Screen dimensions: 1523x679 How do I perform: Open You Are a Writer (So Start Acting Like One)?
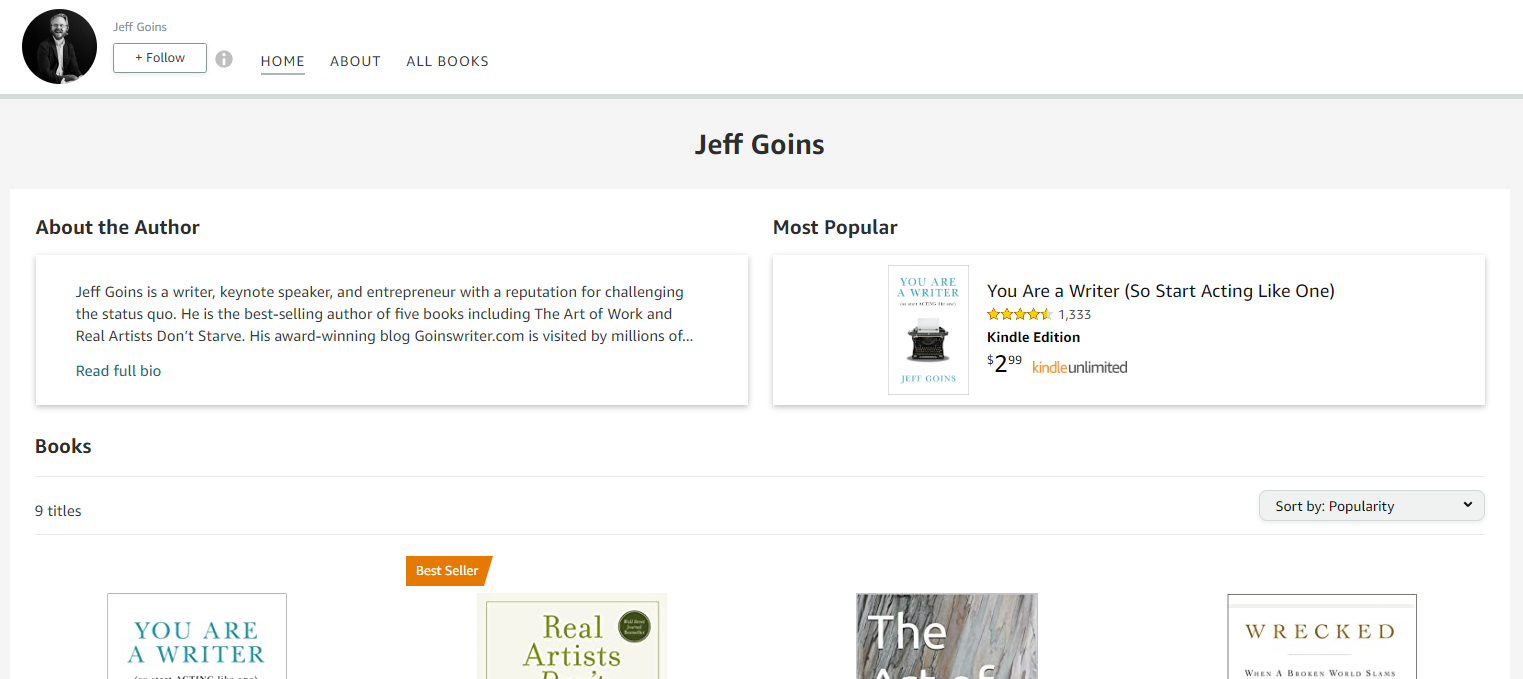pos(1160,290)
